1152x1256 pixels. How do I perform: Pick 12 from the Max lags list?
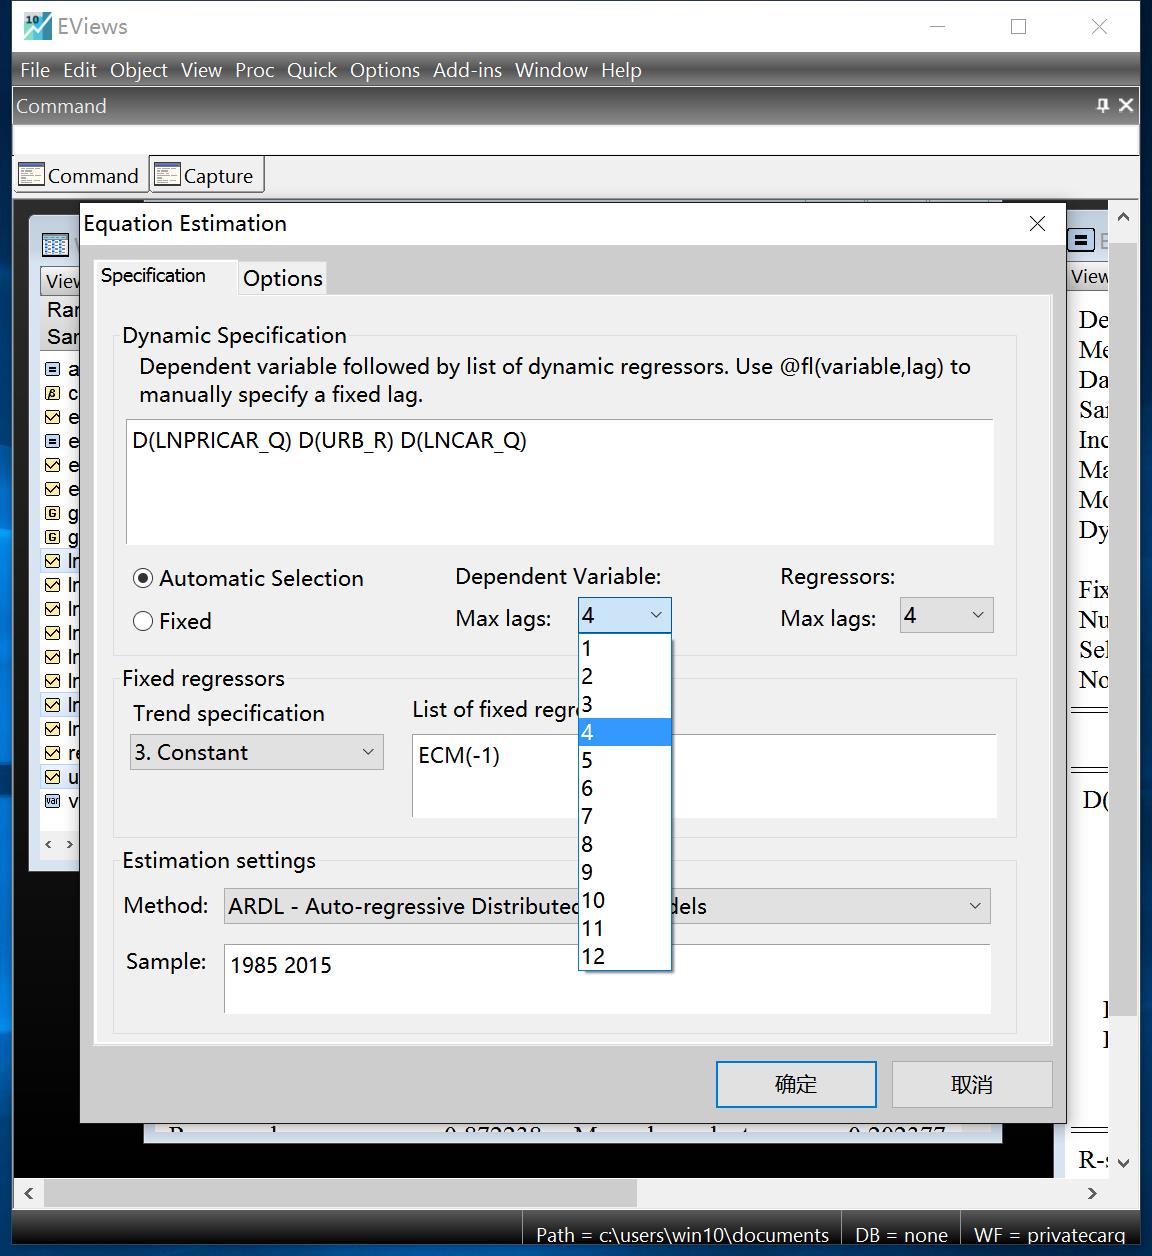coord(625,956)
